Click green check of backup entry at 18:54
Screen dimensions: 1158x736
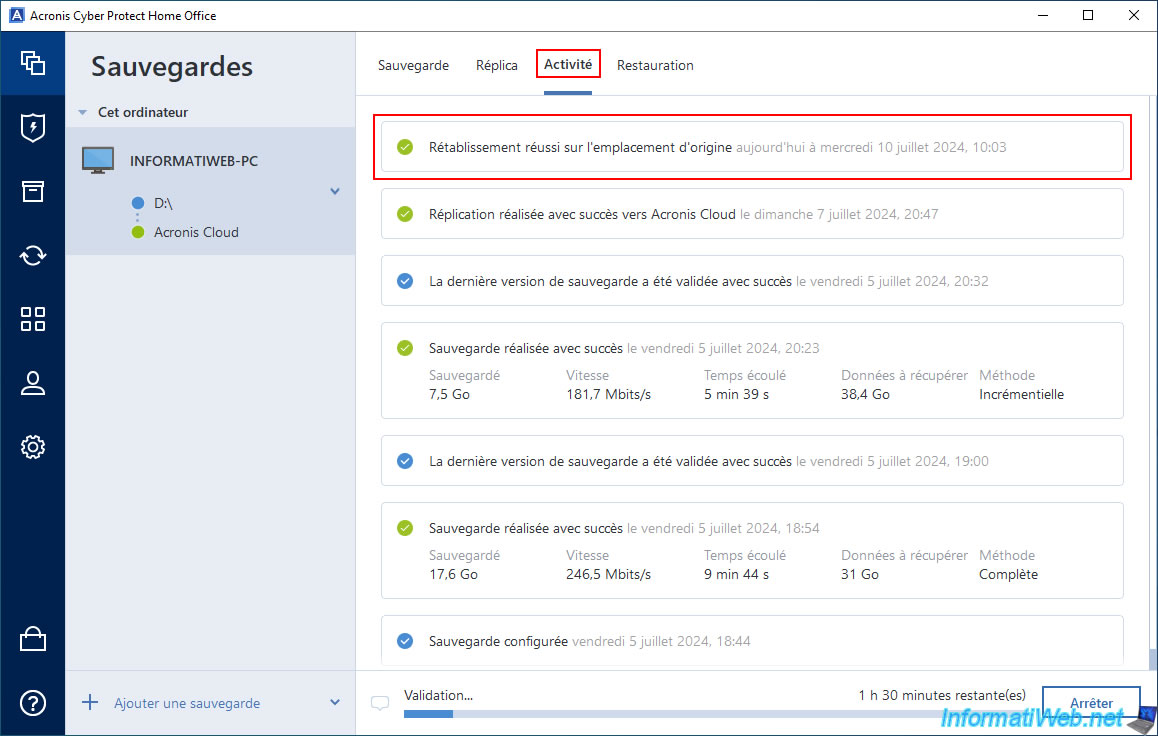[405, 528]
